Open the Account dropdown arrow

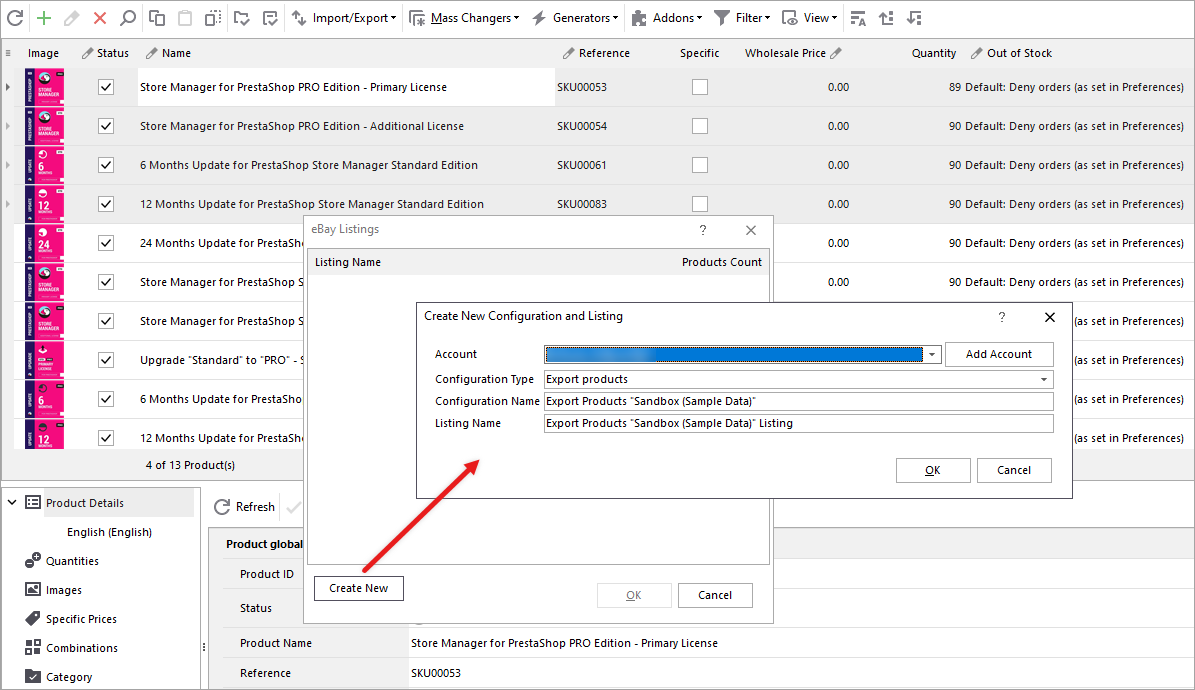click(x=932, y=355)
